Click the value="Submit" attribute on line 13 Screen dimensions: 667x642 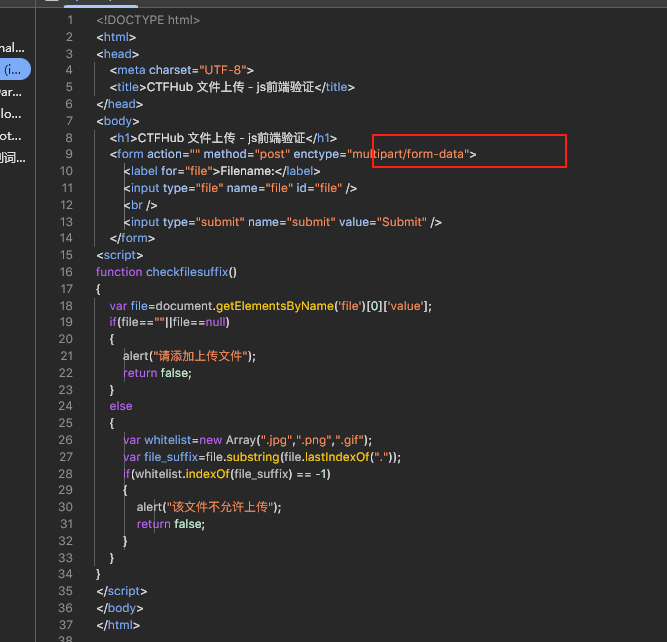click(x=383, y=222)
